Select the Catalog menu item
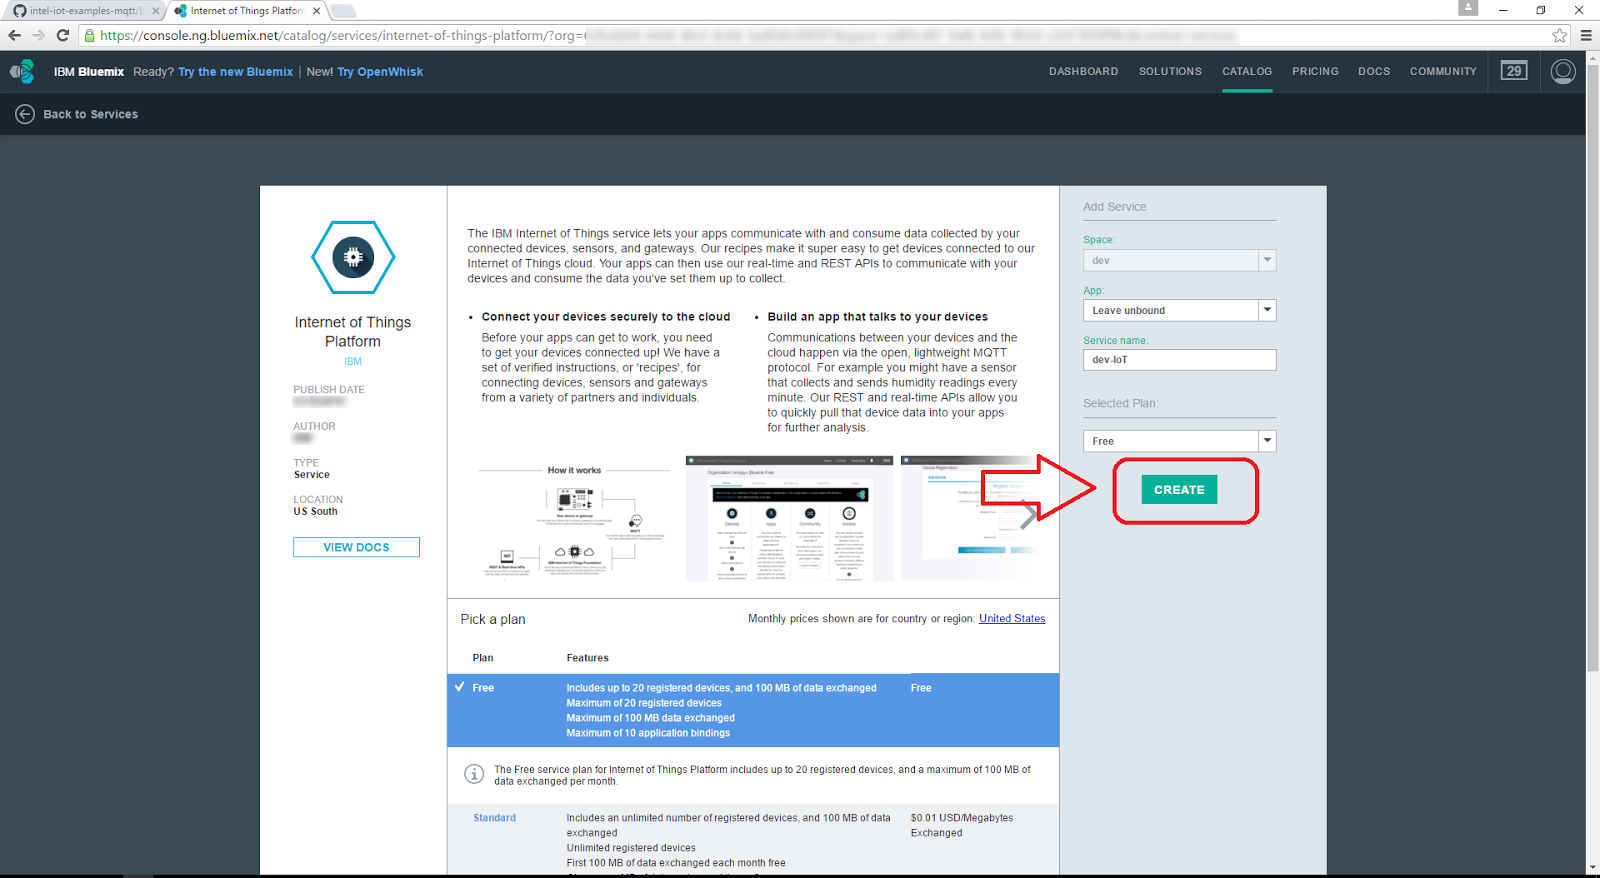The height and width of the screenshot is (878, 1600). click(1247, 72)
